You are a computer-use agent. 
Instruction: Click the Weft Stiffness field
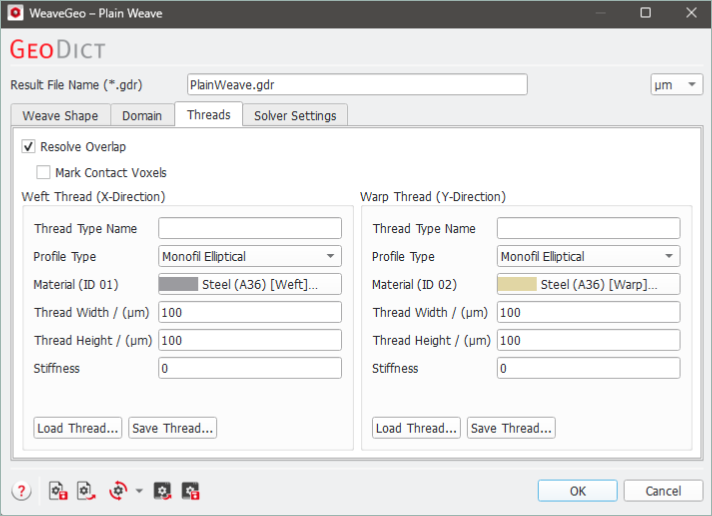coord(250,368)
